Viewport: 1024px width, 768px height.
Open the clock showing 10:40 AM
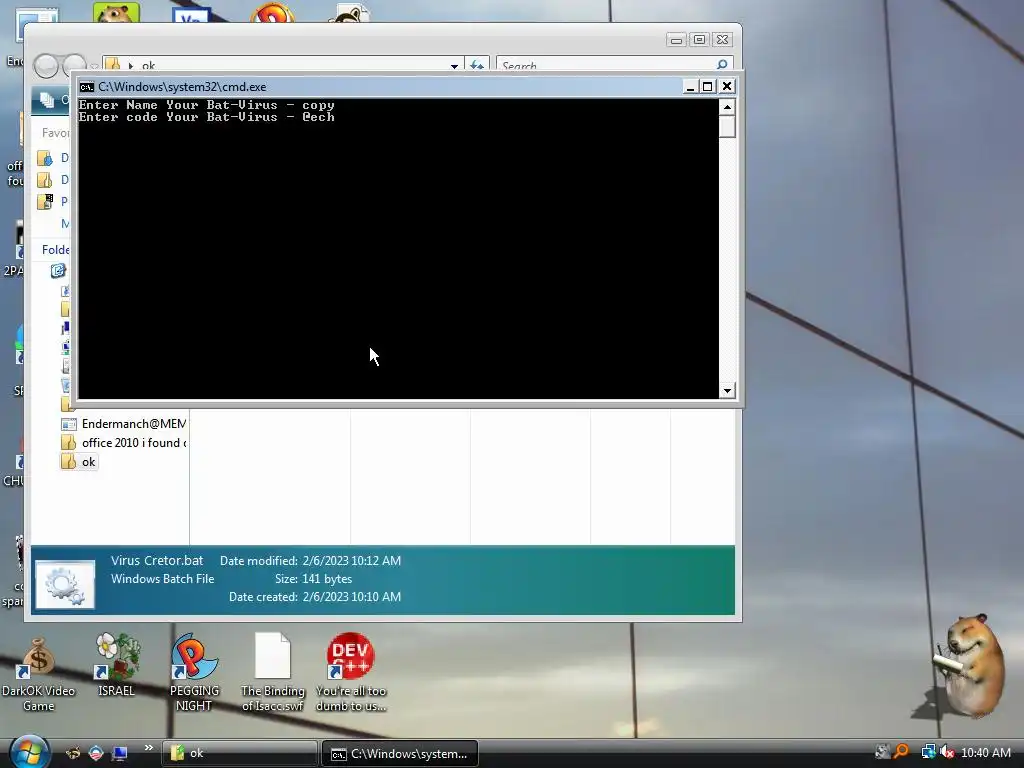tap(986, 753)
